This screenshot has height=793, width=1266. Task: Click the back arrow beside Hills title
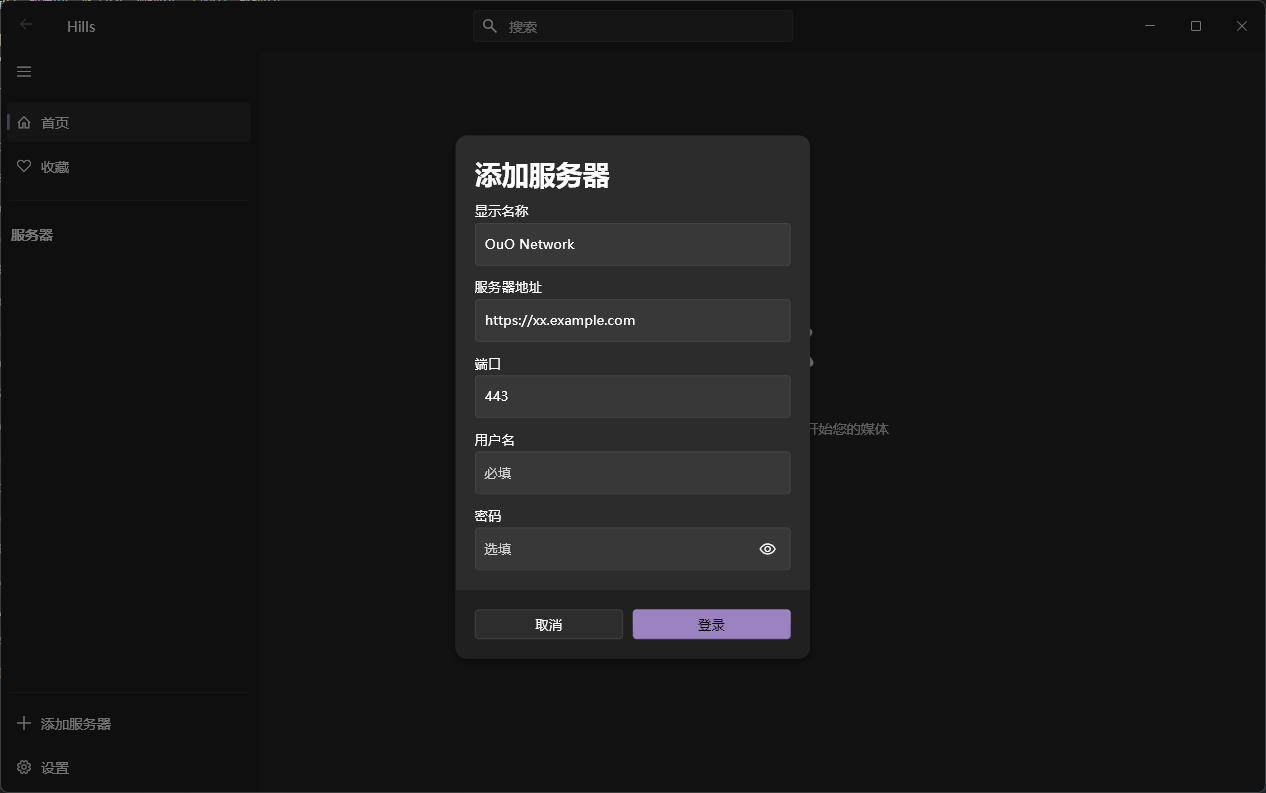coord(26,25)
